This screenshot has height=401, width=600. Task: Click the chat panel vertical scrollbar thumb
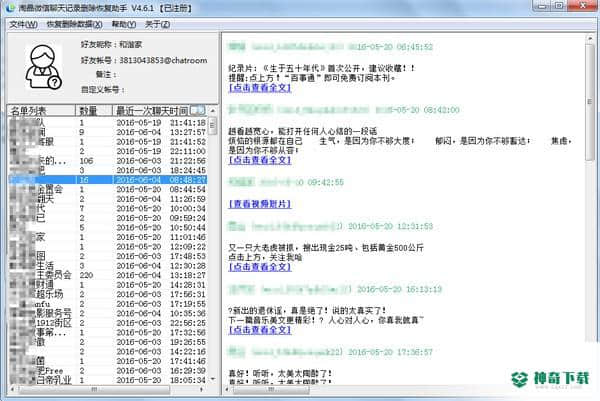point(590,102)
